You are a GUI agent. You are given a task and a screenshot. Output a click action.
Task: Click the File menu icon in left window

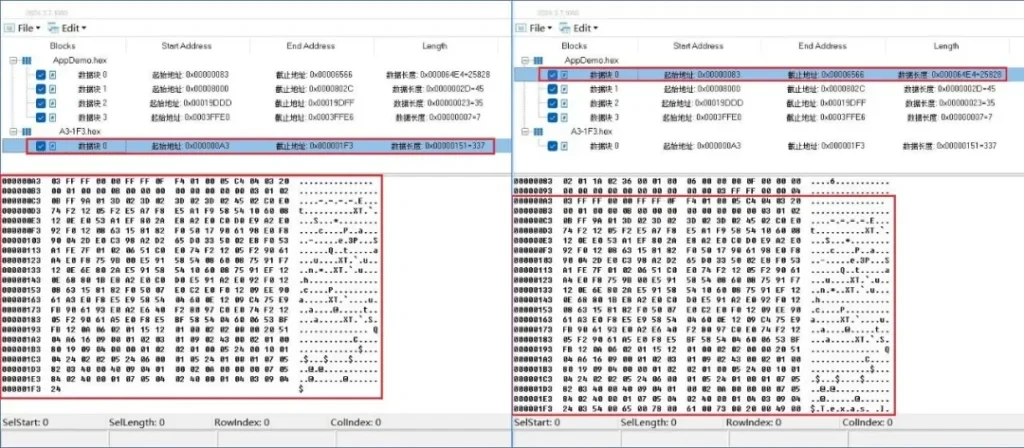[7, 27]
